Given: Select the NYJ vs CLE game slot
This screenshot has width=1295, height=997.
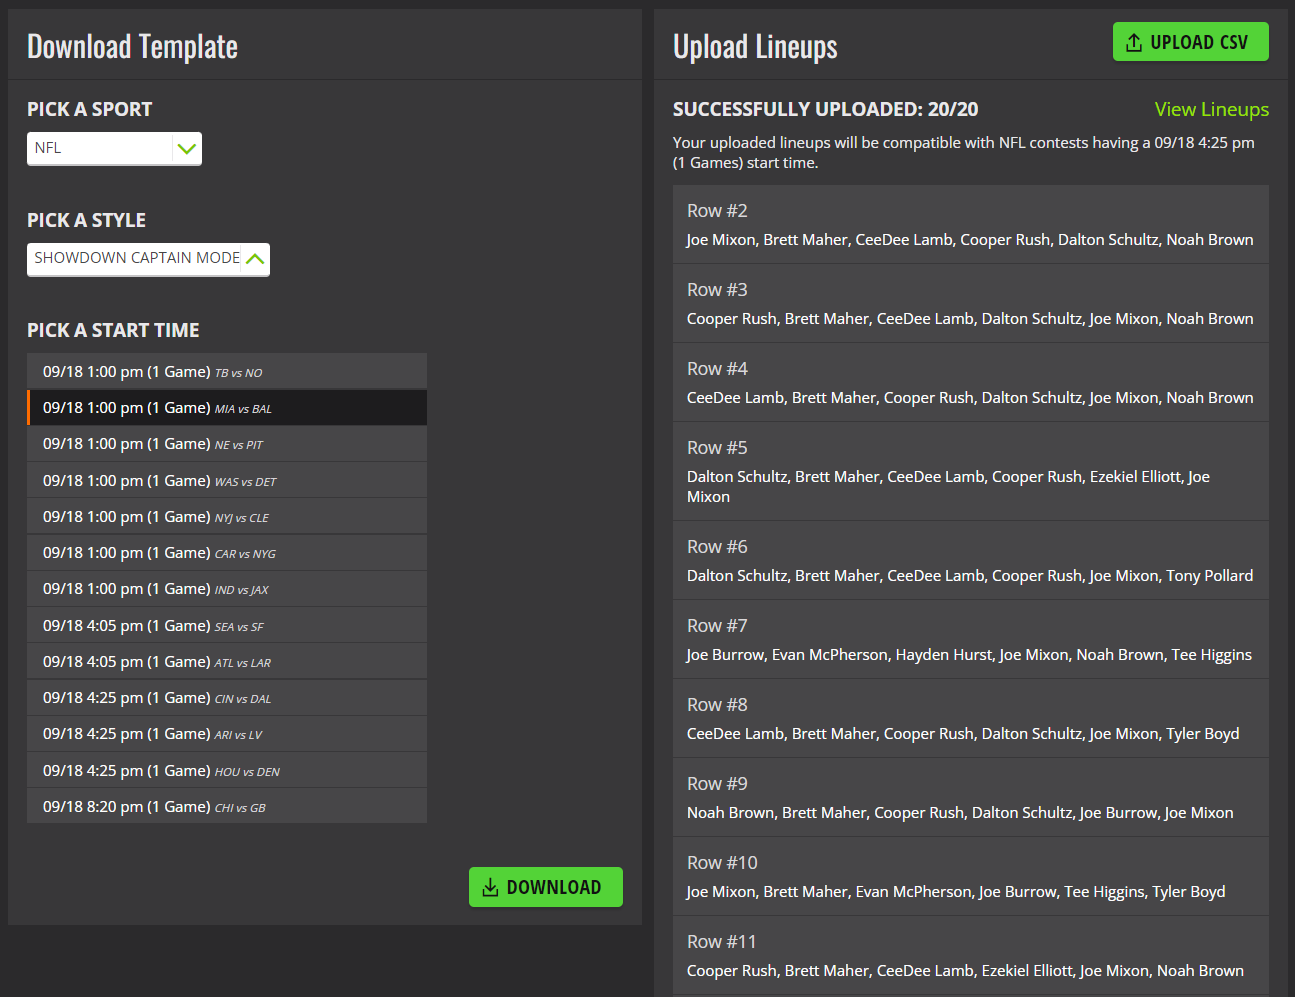Looking at the screenshot, I should click(227, 517).
